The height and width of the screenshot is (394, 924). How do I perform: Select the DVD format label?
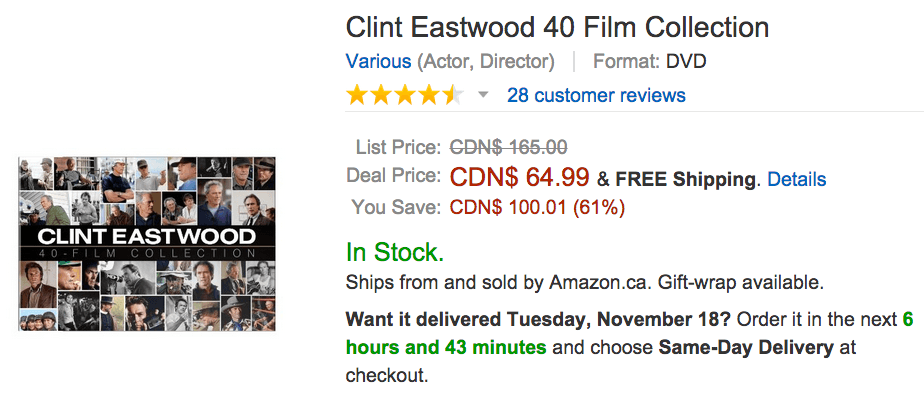(x=687, y=61)
